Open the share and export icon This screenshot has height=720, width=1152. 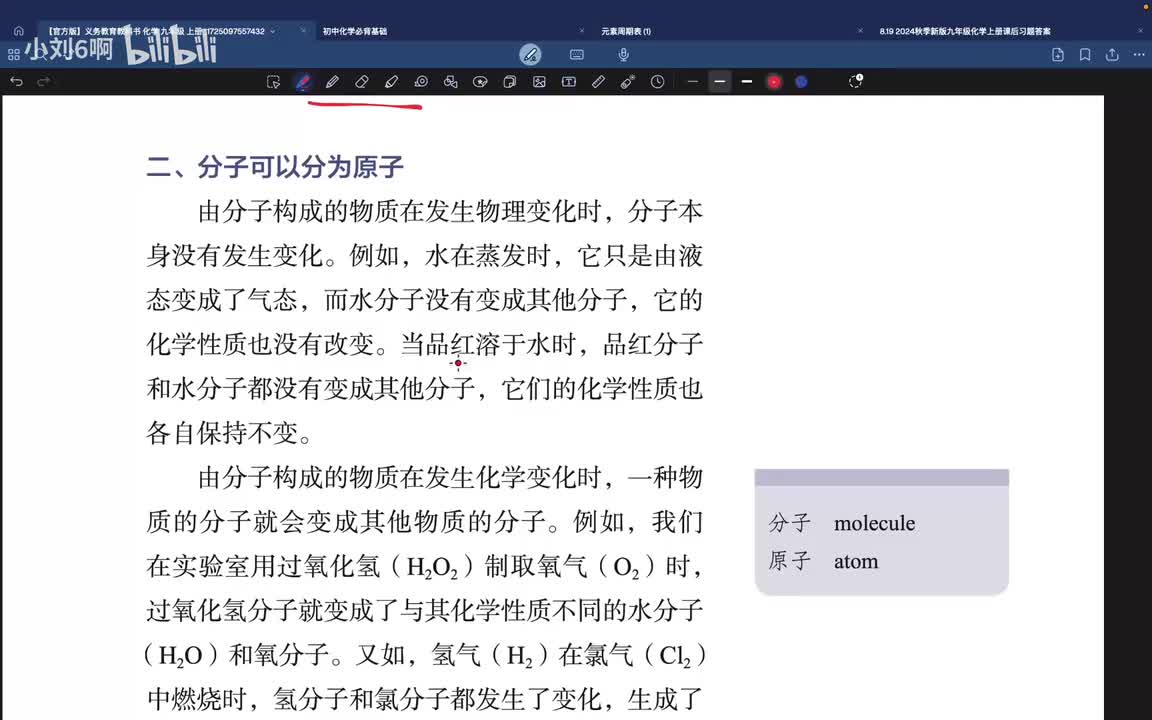click(1112, 54)
